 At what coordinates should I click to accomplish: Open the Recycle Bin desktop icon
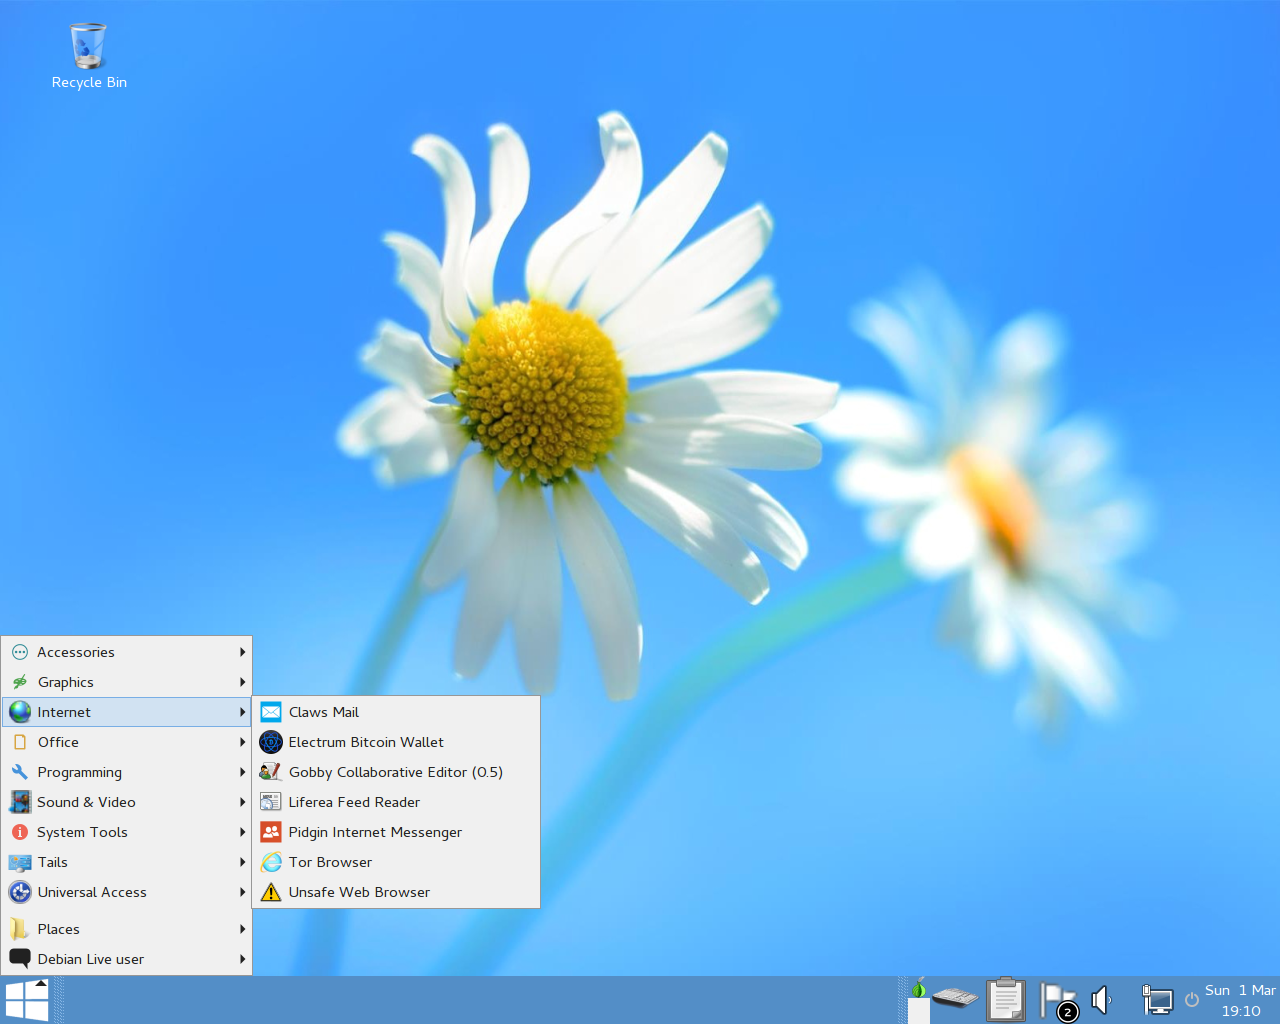tap(88, 57)
